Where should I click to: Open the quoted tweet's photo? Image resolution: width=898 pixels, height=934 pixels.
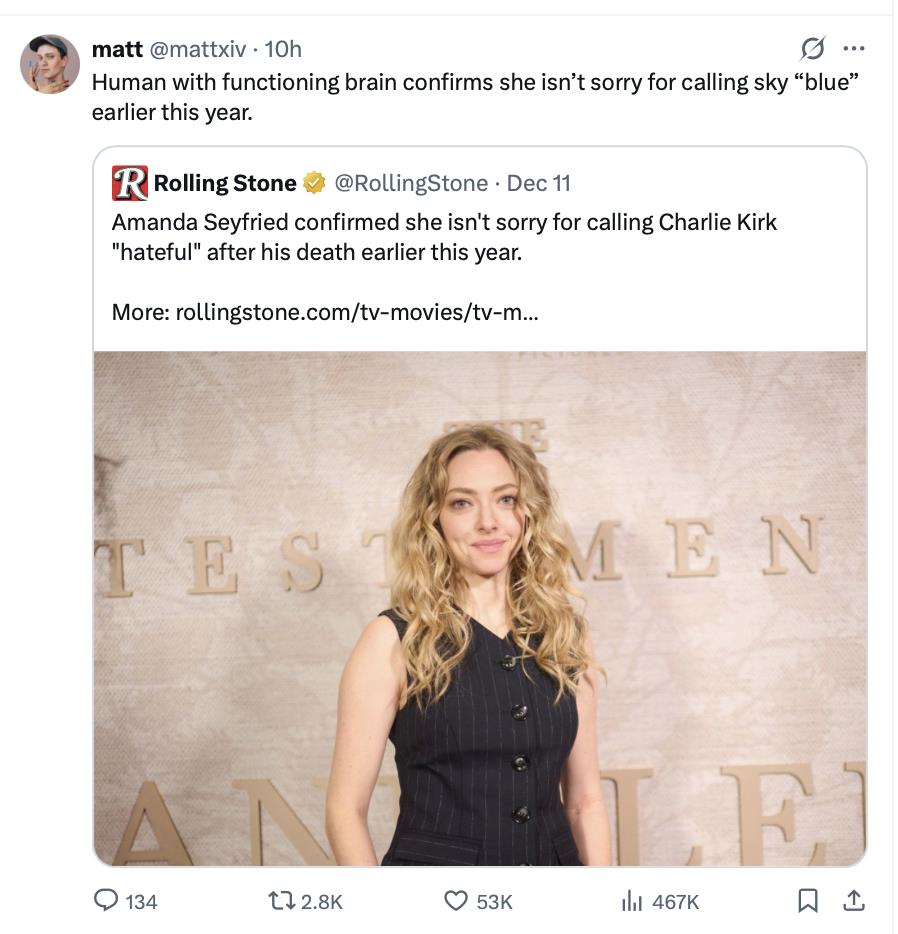(480, 608)
